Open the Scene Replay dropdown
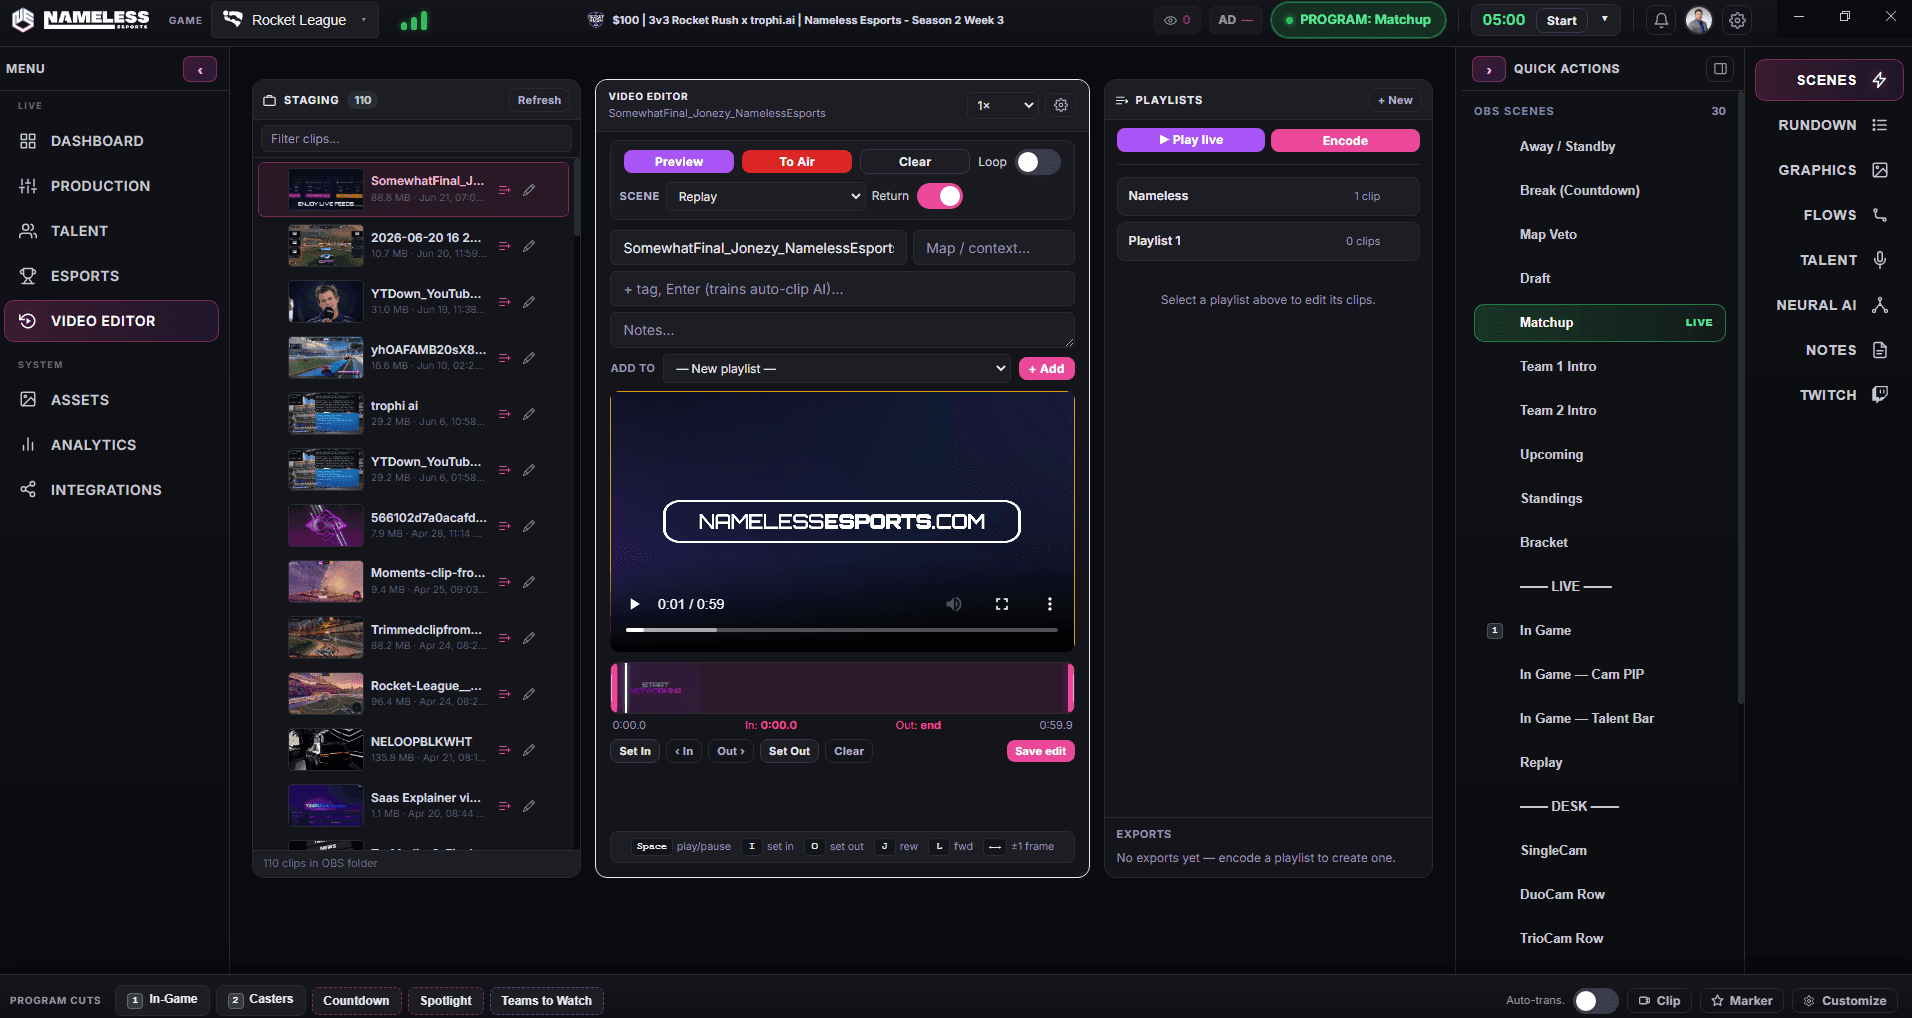The image size is (1912, 1018). [x=768, y=196]
